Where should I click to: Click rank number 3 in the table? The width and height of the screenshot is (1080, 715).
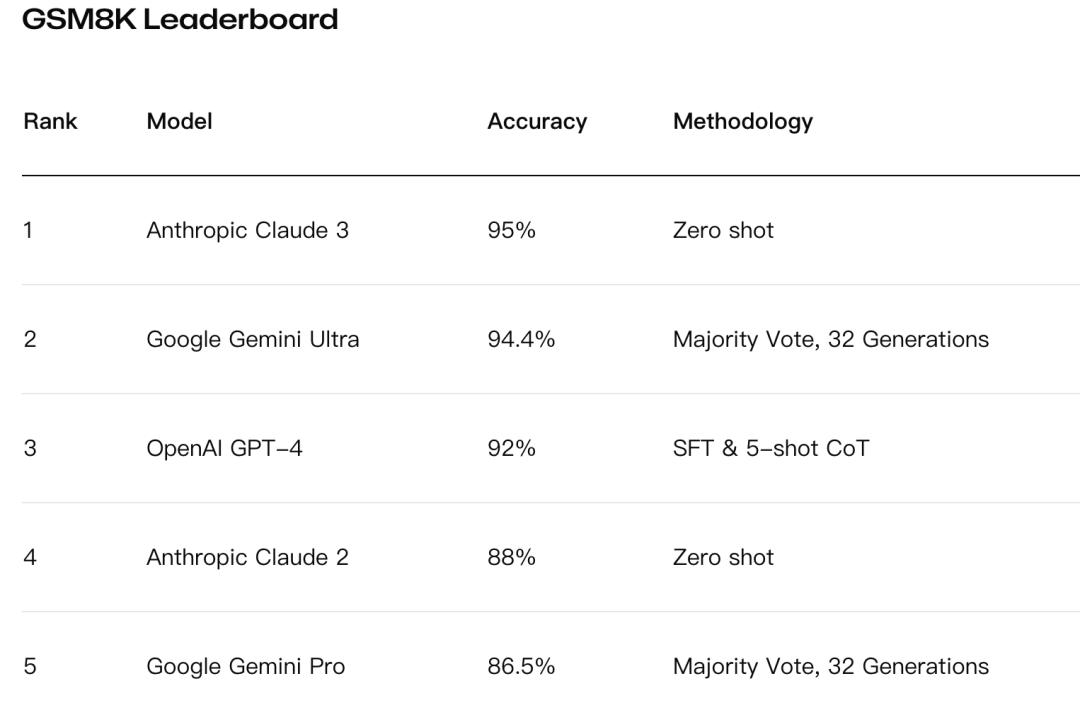tap(30, 449)
